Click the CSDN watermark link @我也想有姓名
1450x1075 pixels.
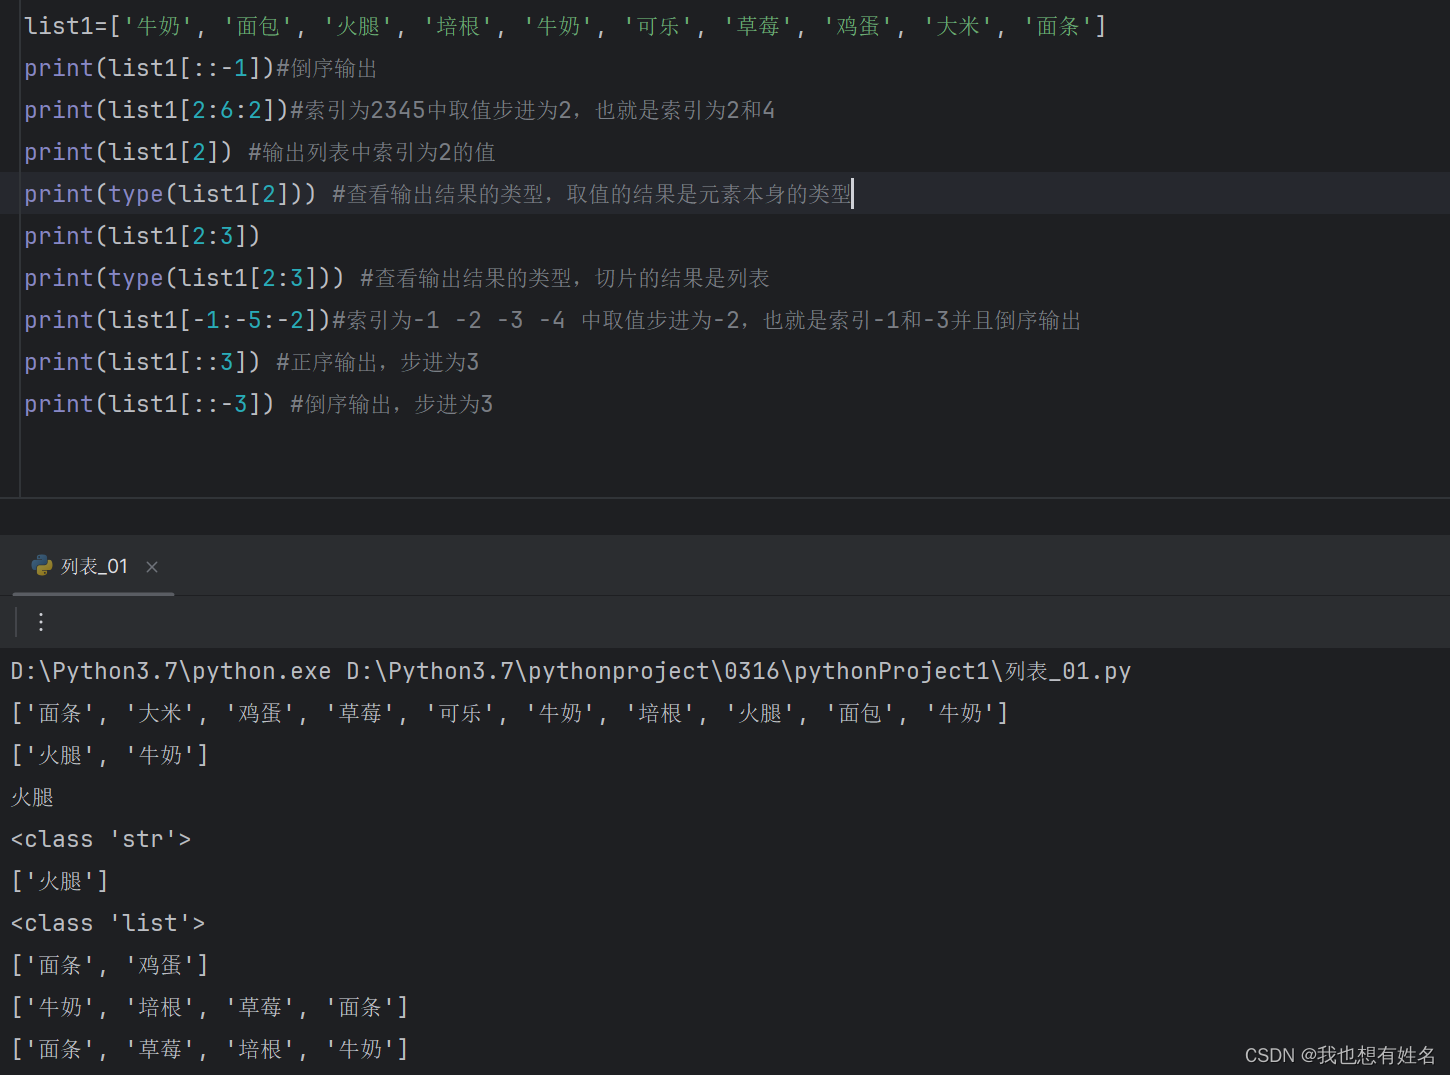click(1340, 1054)
